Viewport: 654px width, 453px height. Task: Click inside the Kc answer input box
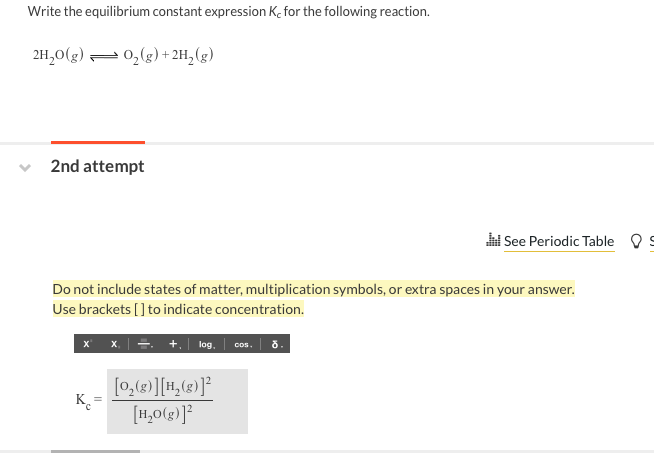click(x=177, y=401)
